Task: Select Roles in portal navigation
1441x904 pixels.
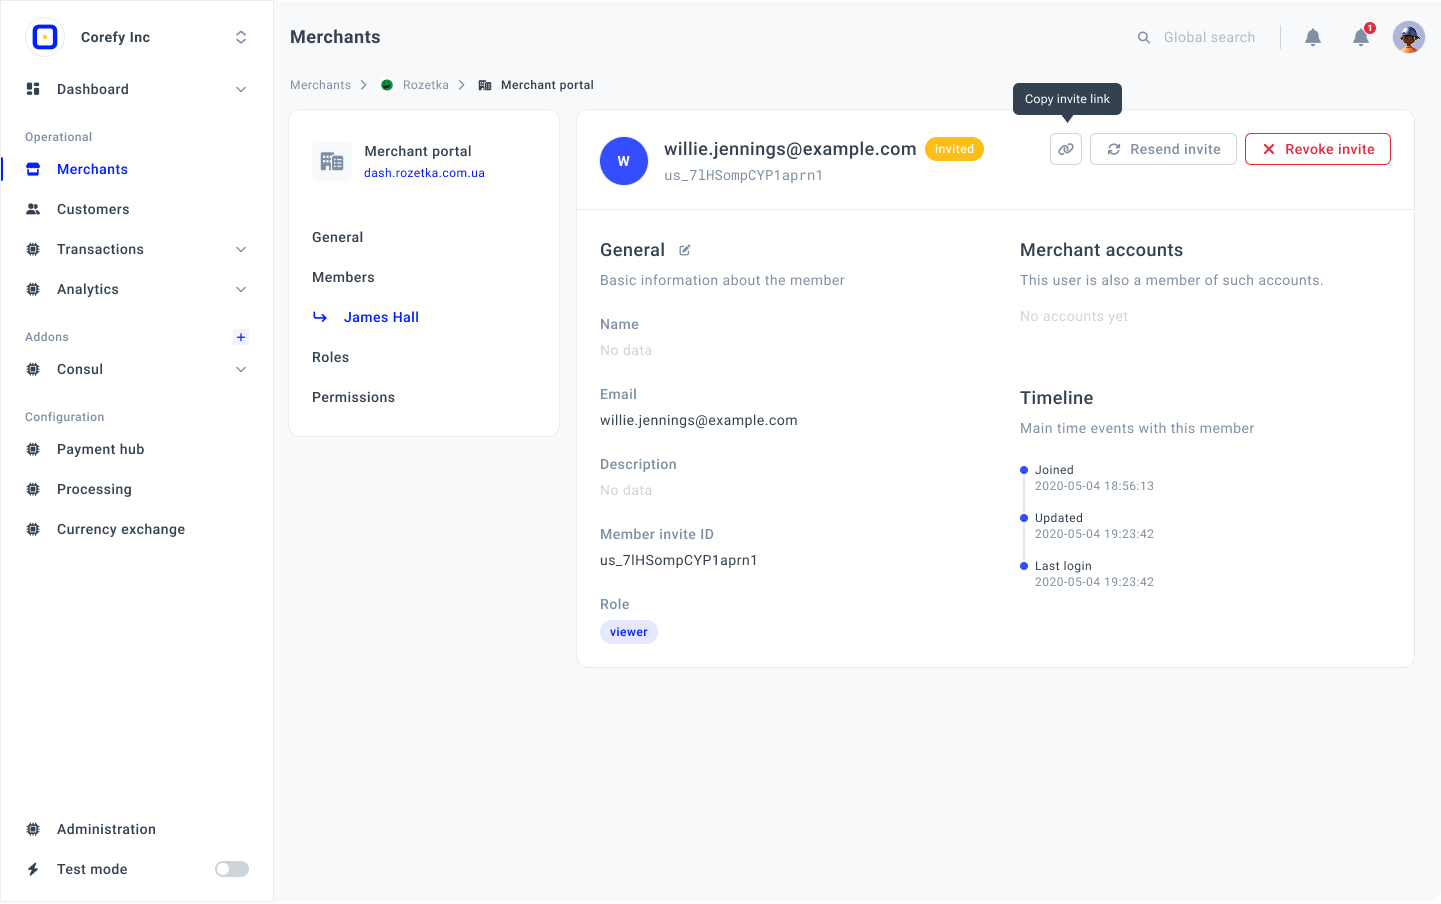Action: [330, 357]
